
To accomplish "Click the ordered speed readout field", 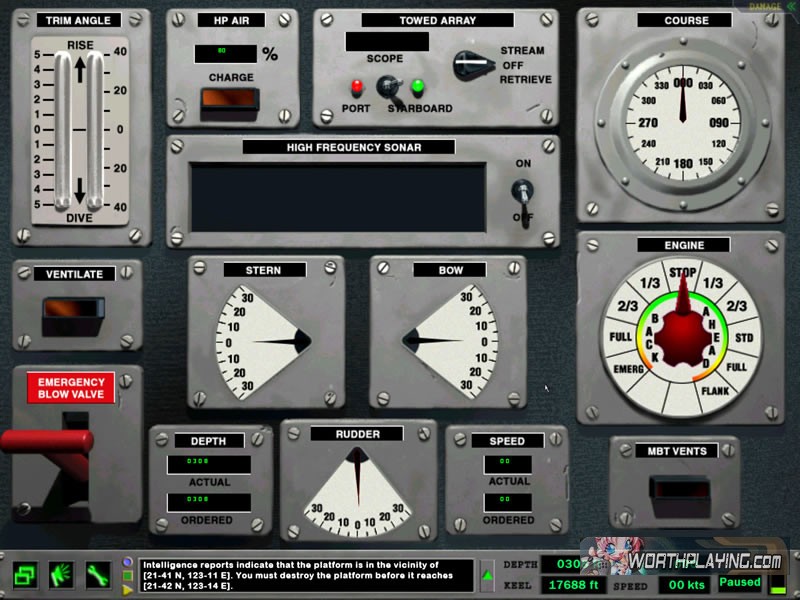I will click(507, 501).
